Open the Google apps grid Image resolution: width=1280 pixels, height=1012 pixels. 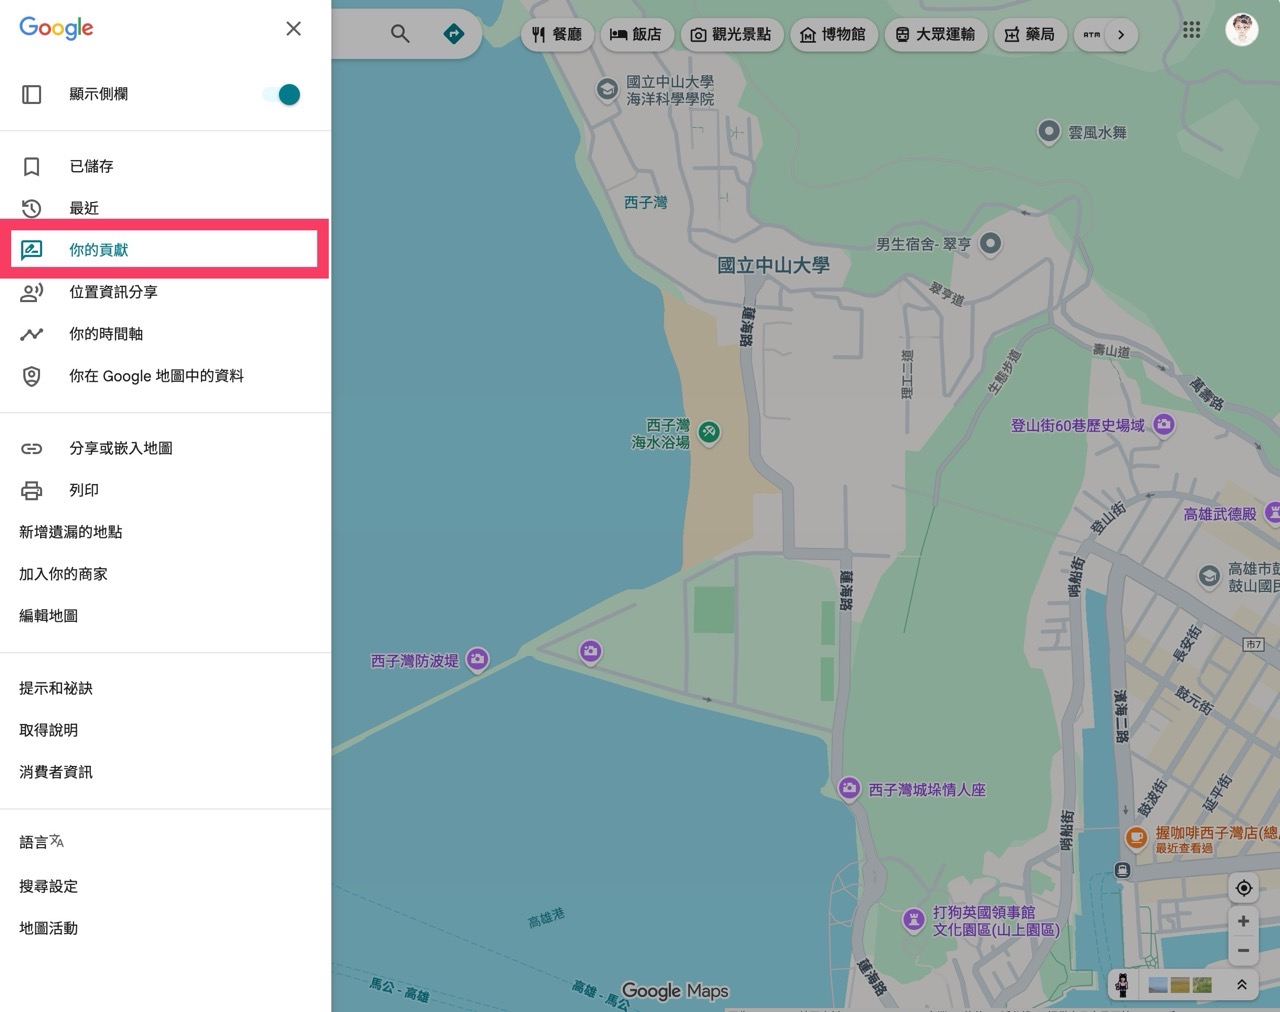coord(1191,30)
